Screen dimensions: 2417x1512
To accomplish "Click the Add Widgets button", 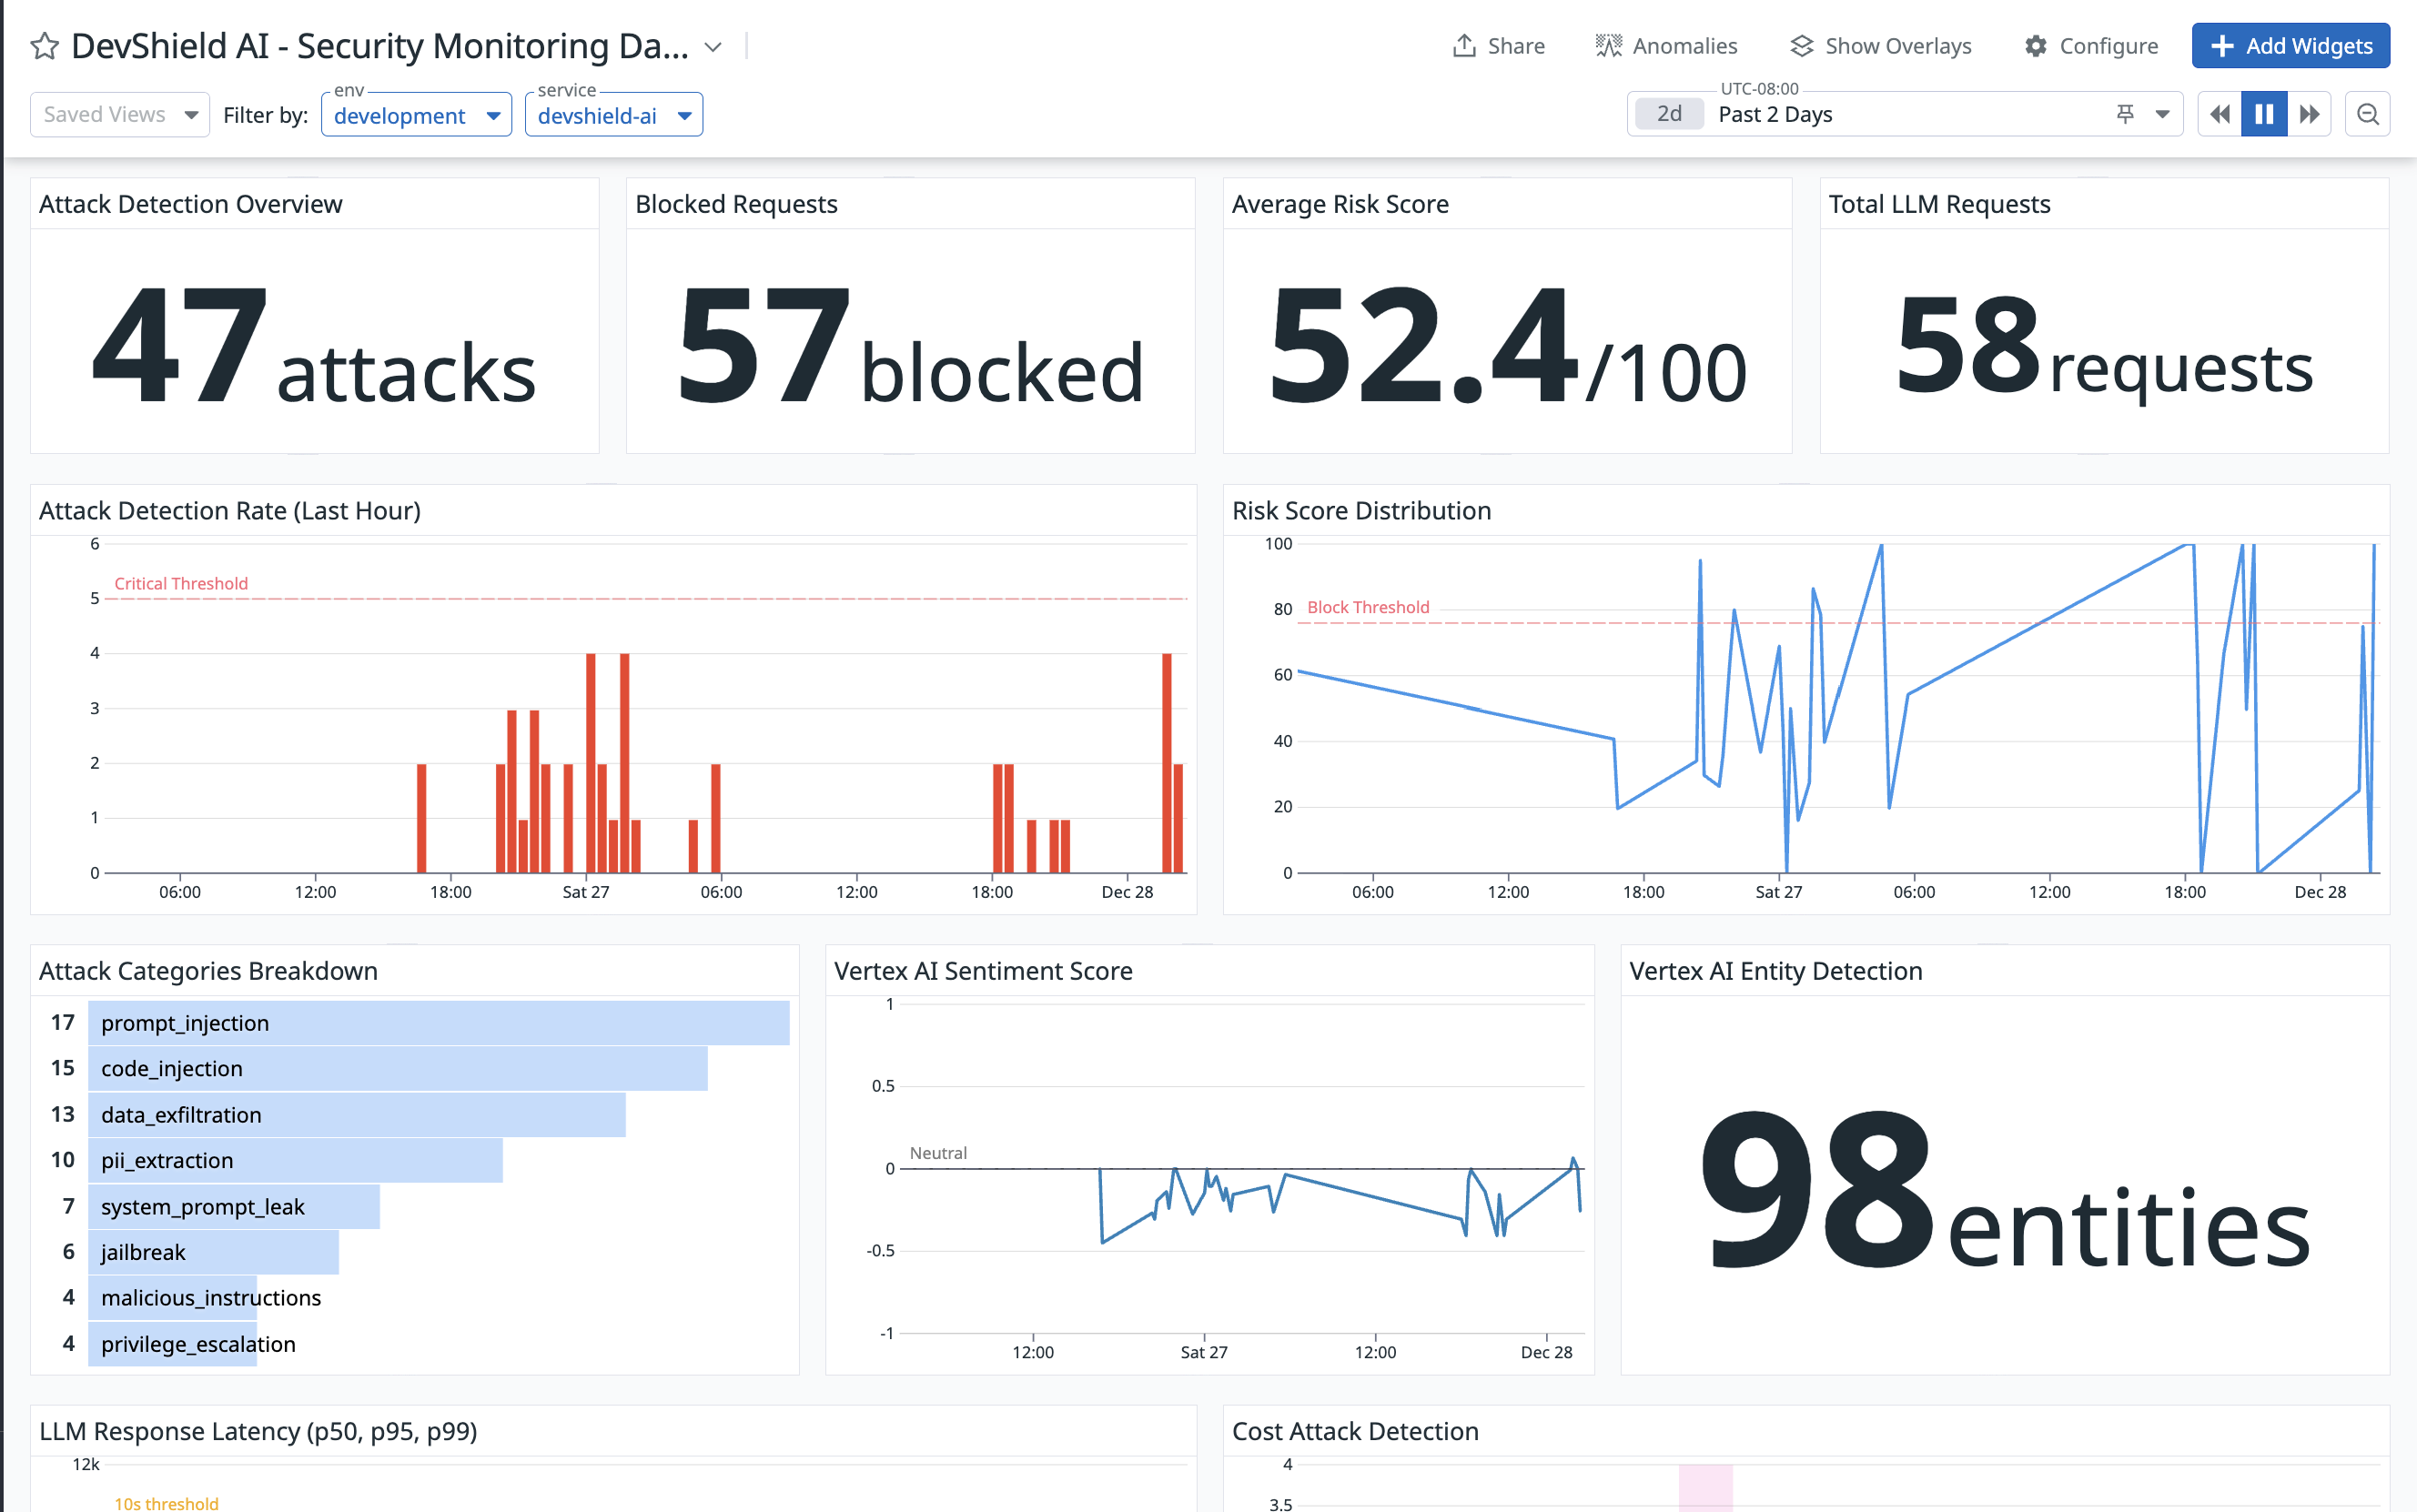I will coord(2290,46).
